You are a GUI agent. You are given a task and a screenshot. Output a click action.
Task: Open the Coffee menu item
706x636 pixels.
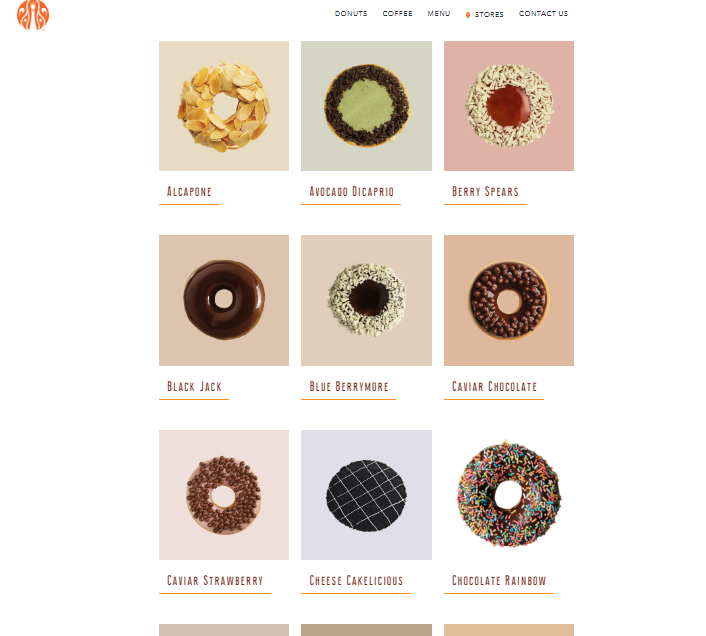tap(397, 14)
